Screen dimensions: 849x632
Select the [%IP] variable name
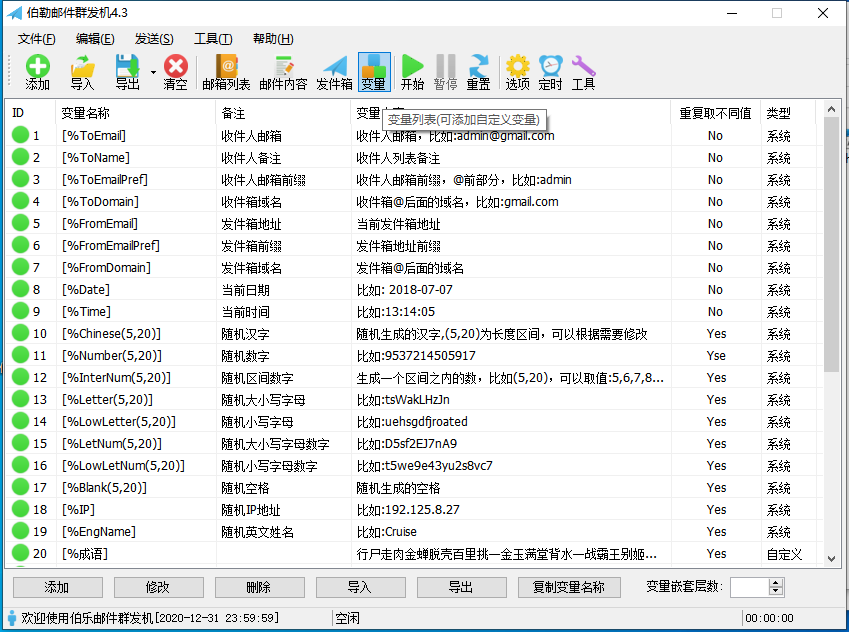coord(79,510)
